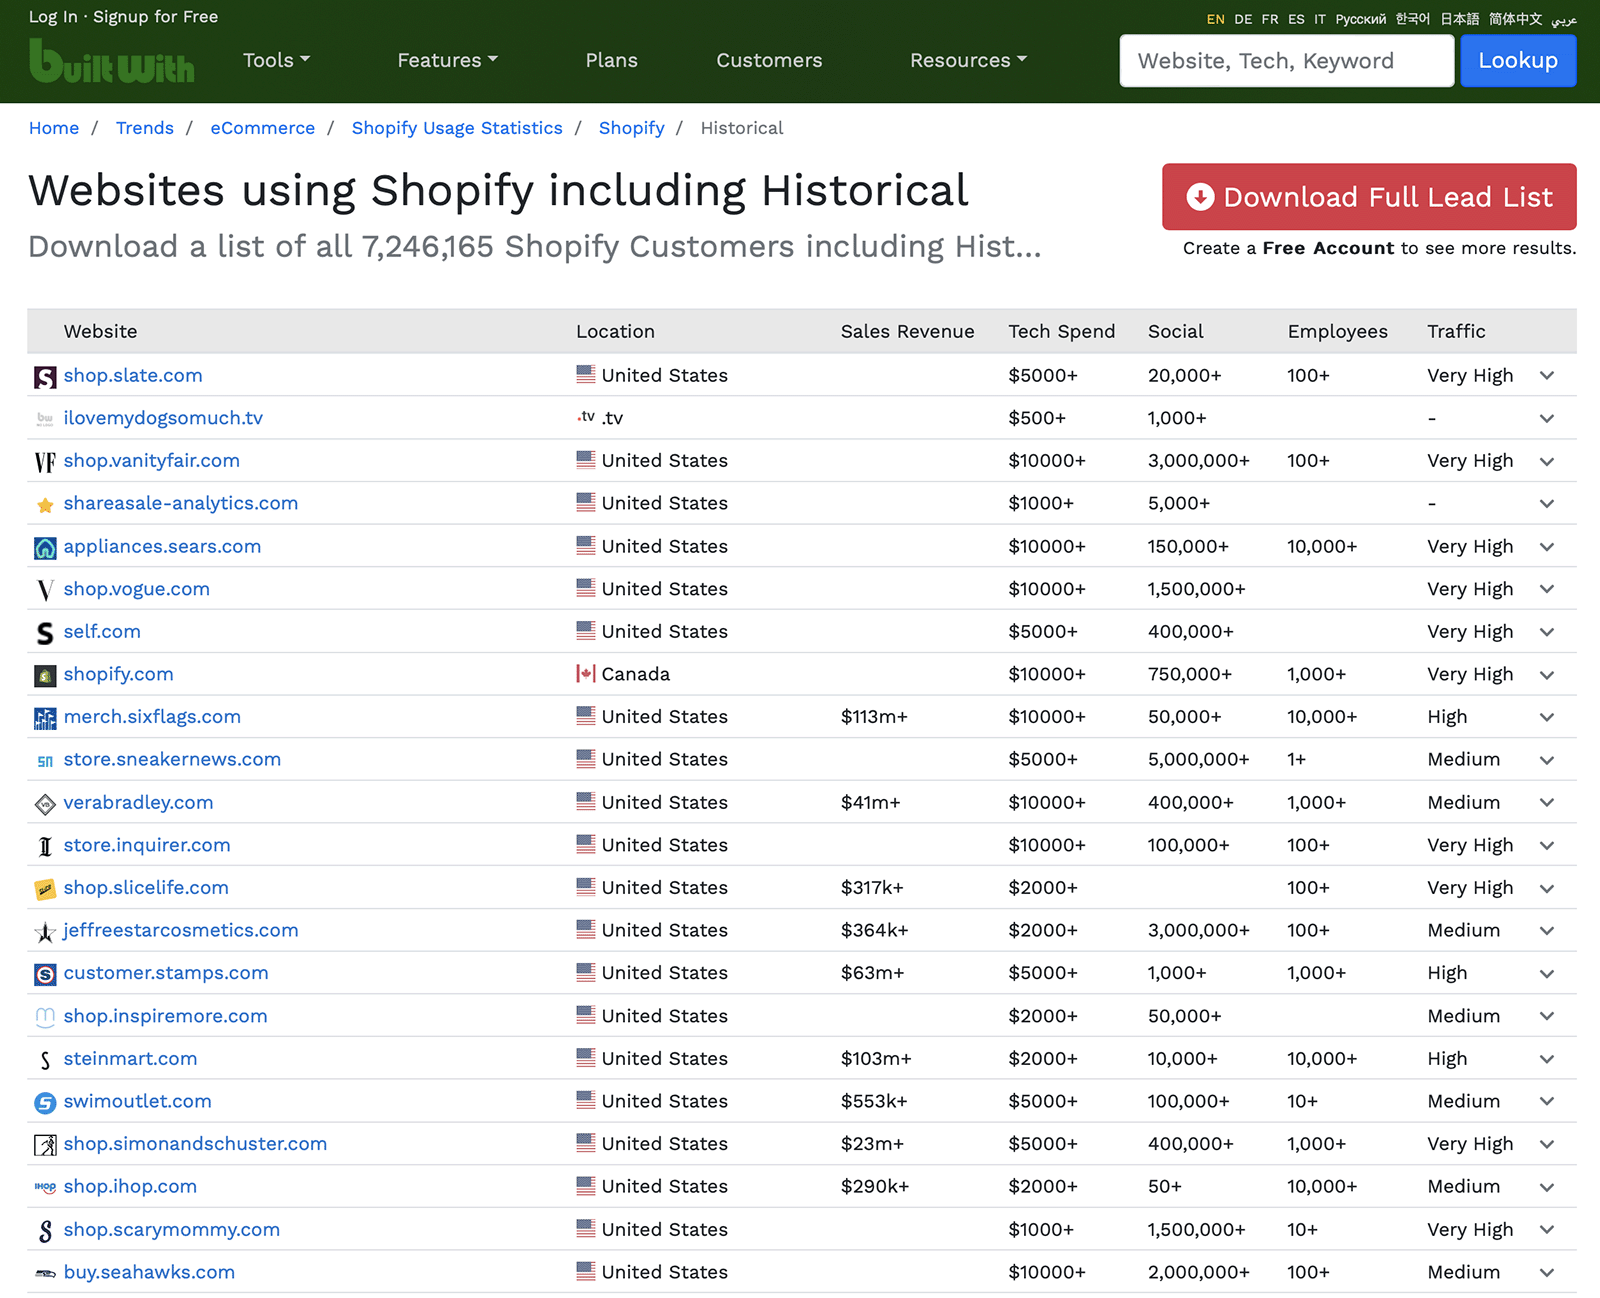Open Shopify Usage Statistics breadcrumb
The image size is (1600, 1298).
(457, 128)
